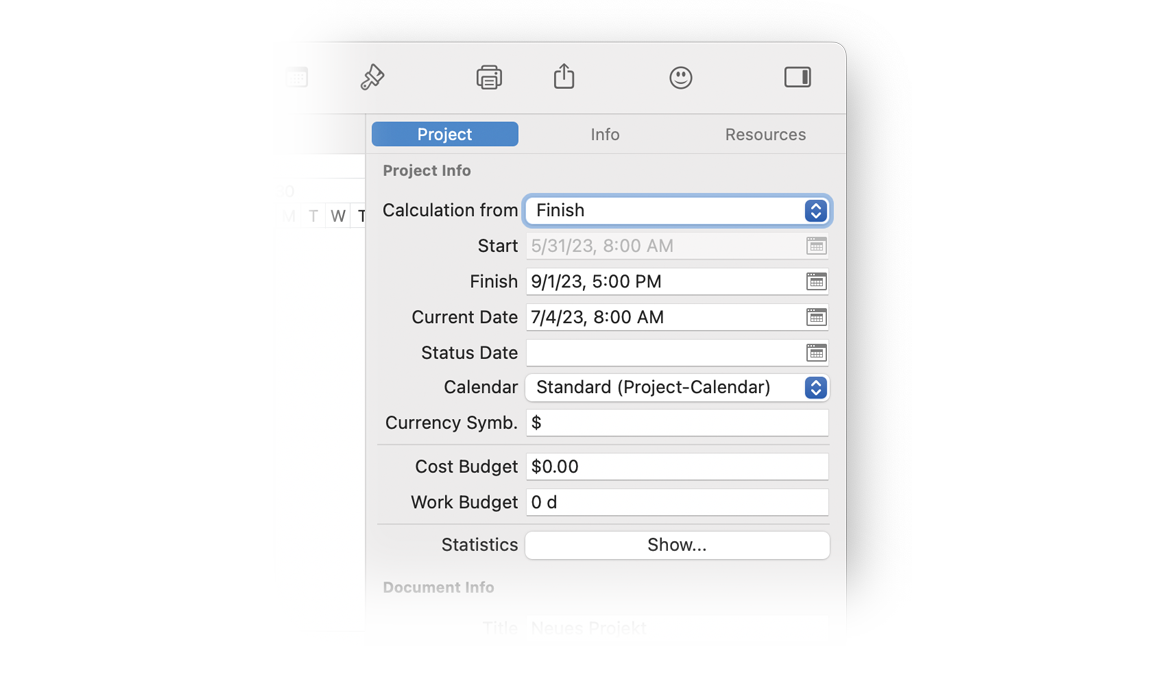Open the Share menu icon
1150x698 pixels.
click(x=564, y=76)
